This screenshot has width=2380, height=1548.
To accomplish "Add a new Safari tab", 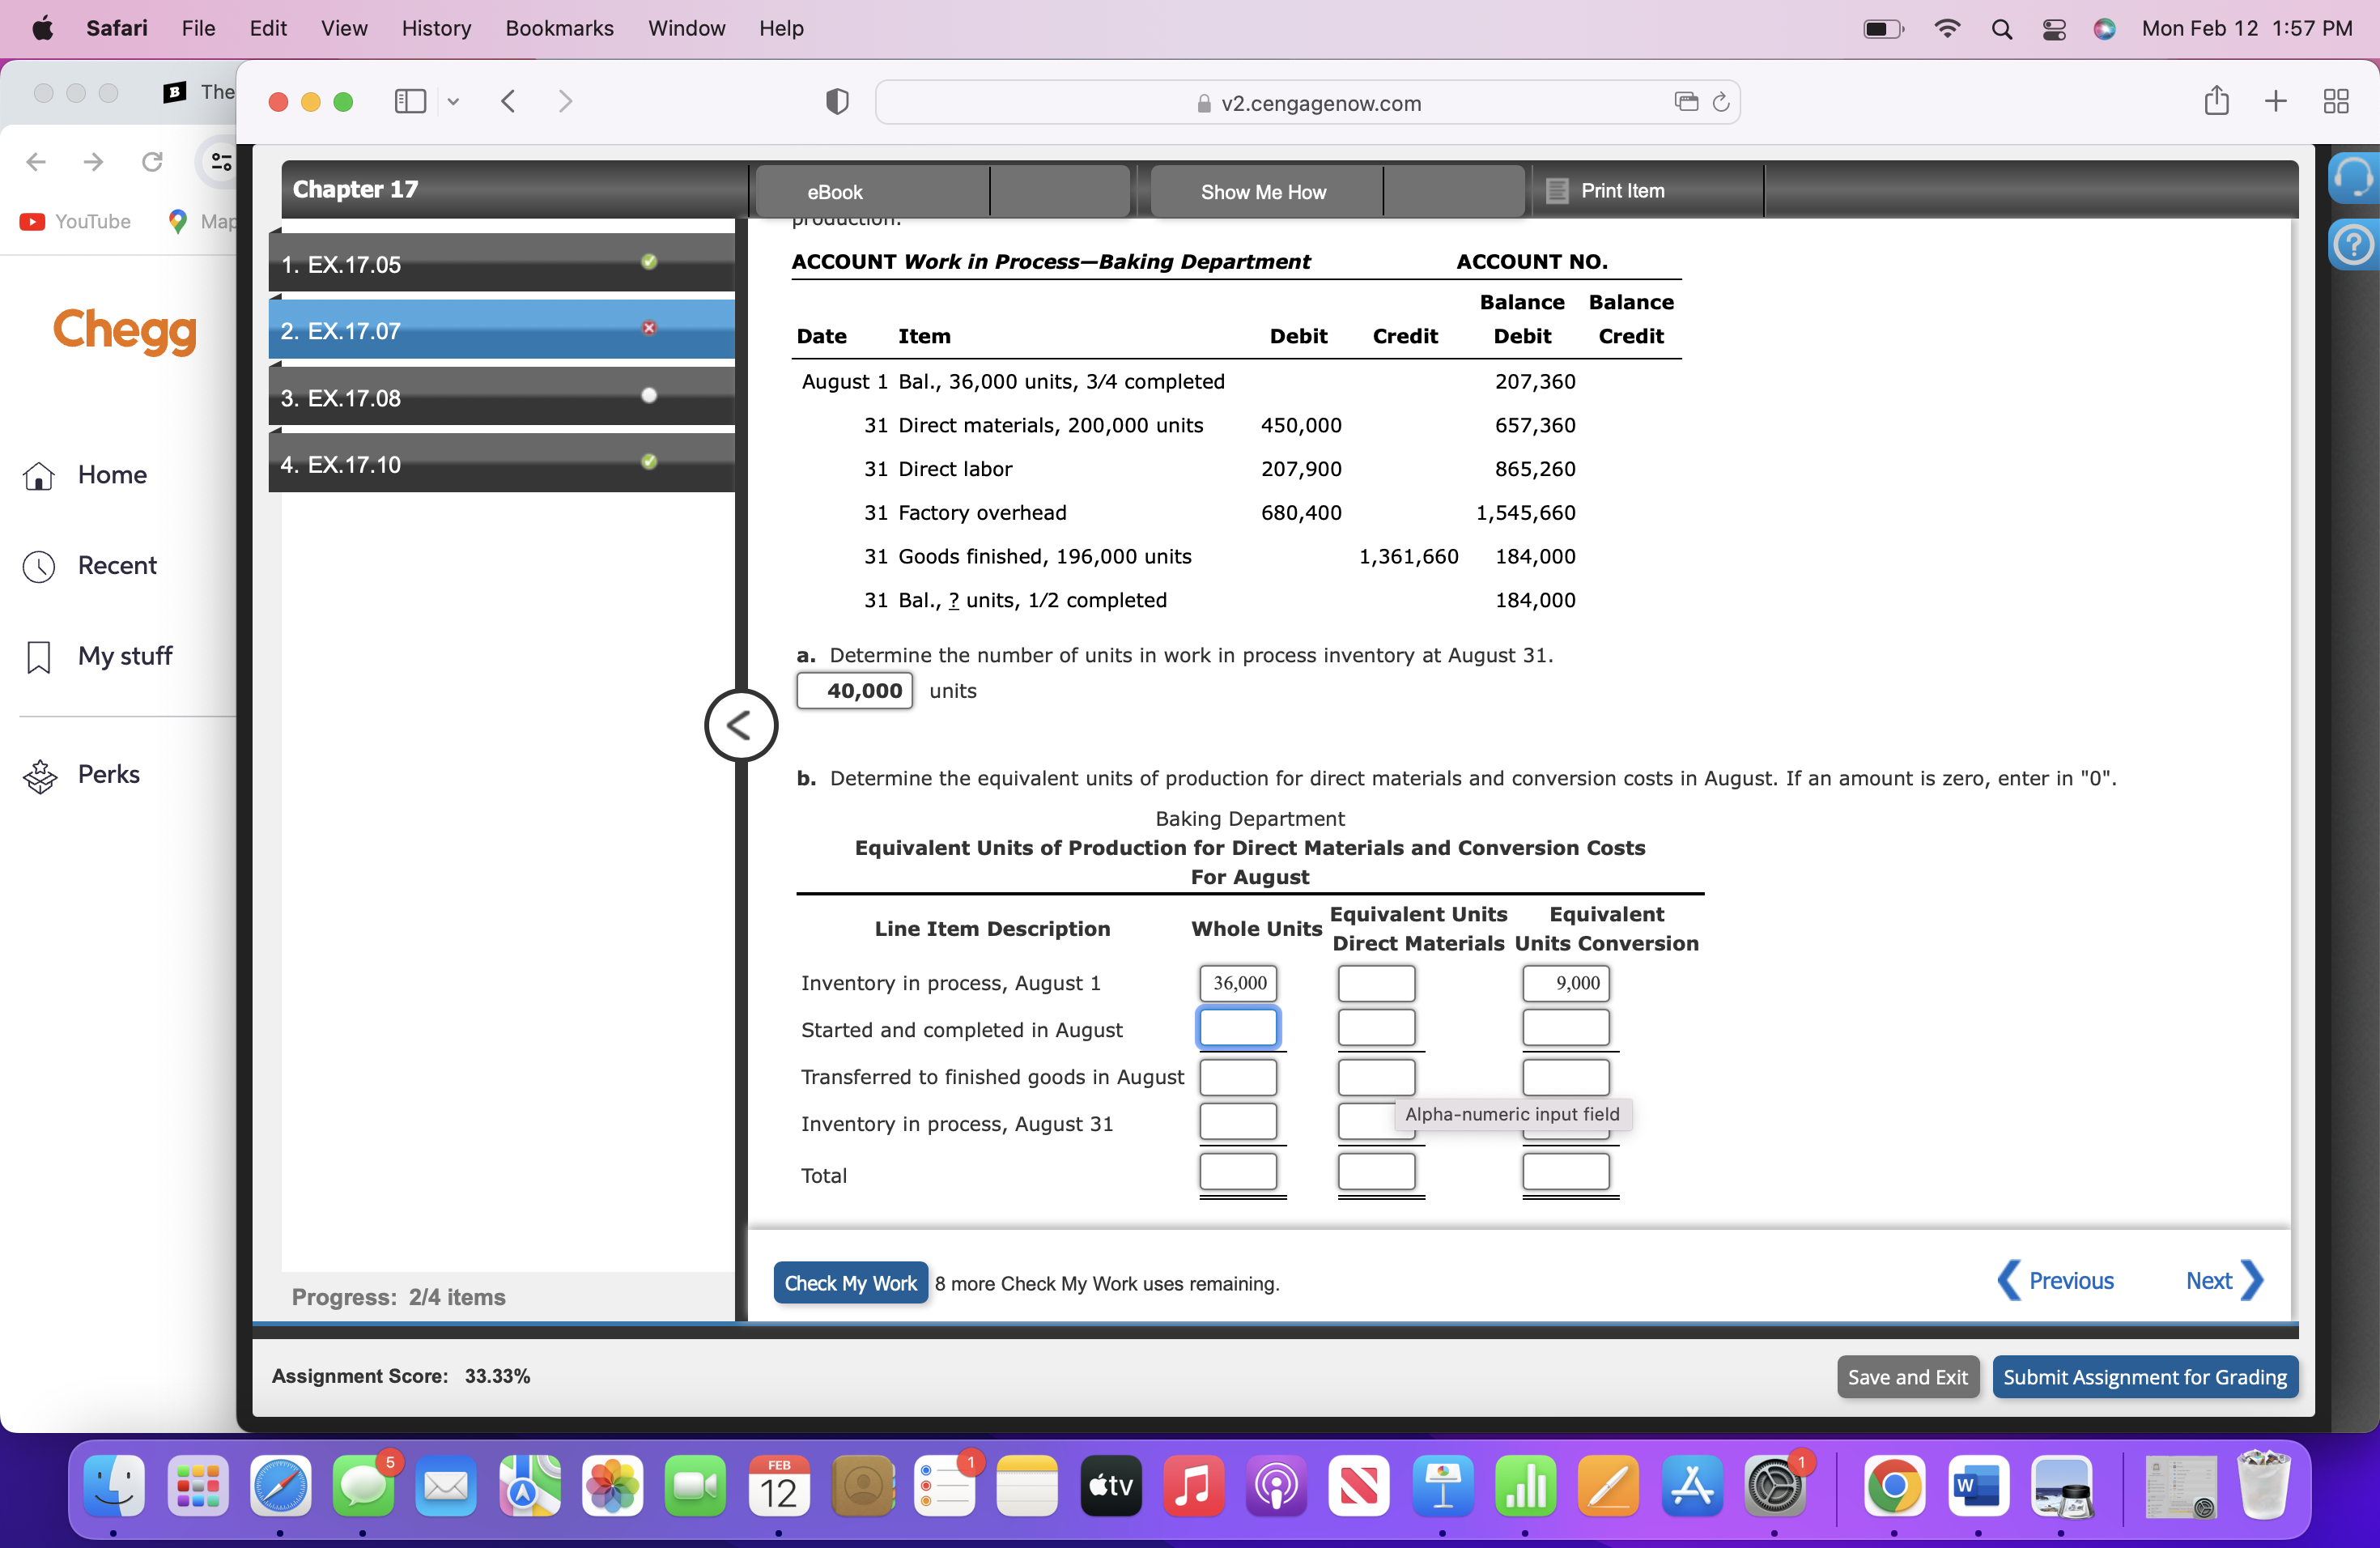I will click(x=2275, y=101).
